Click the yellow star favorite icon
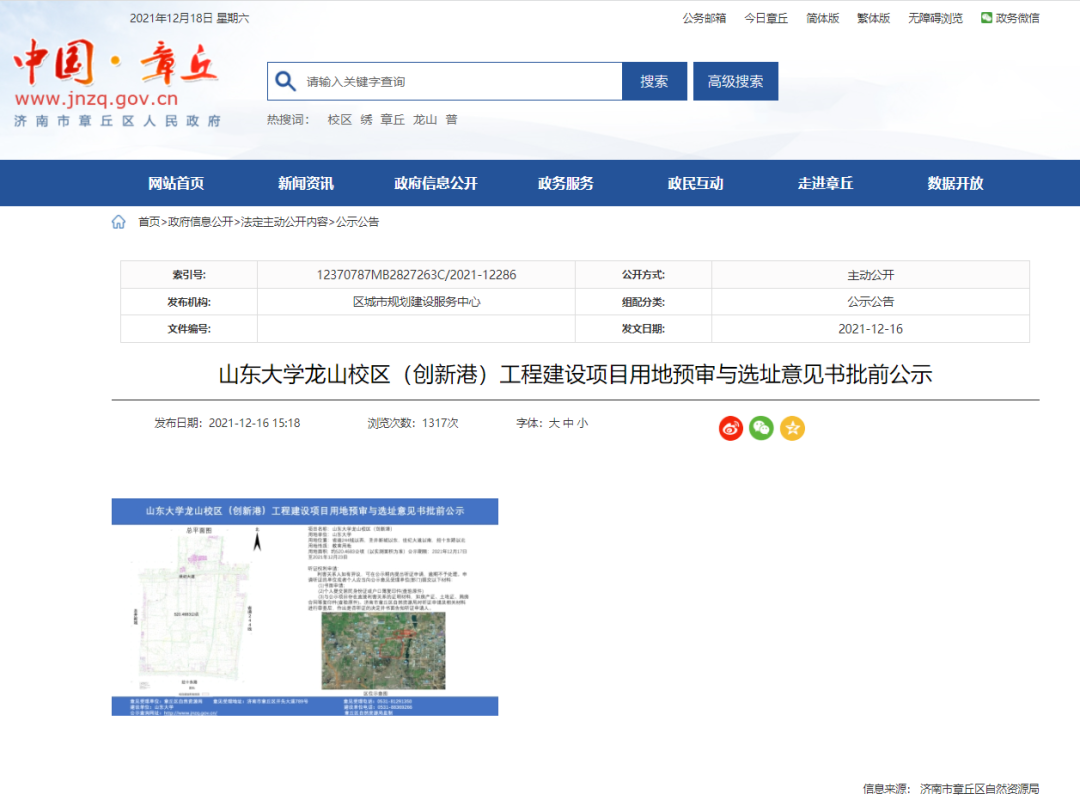Viewport: 1080px width, 806px height. [792, 428]
